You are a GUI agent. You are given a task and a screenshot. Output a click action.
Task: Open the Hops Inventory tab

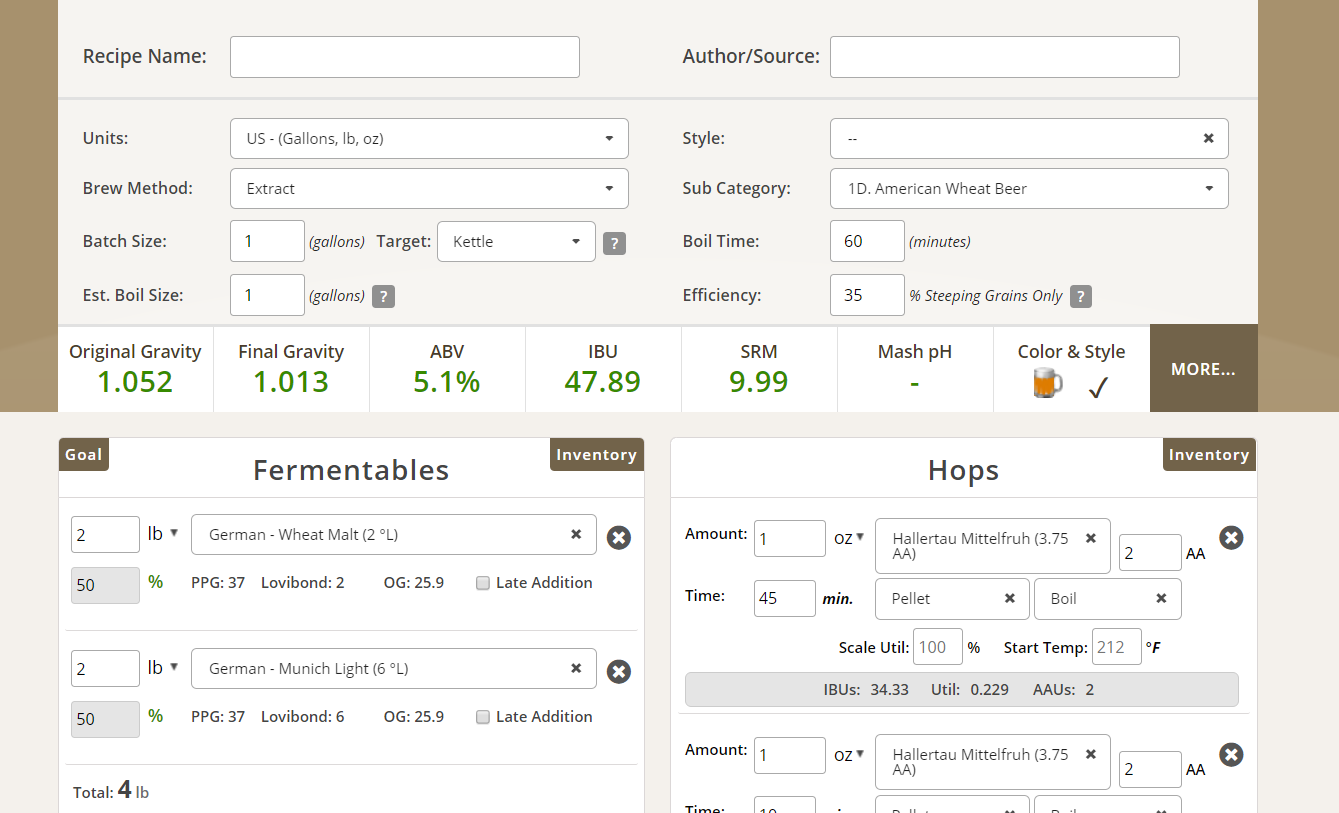(1209, 454)
